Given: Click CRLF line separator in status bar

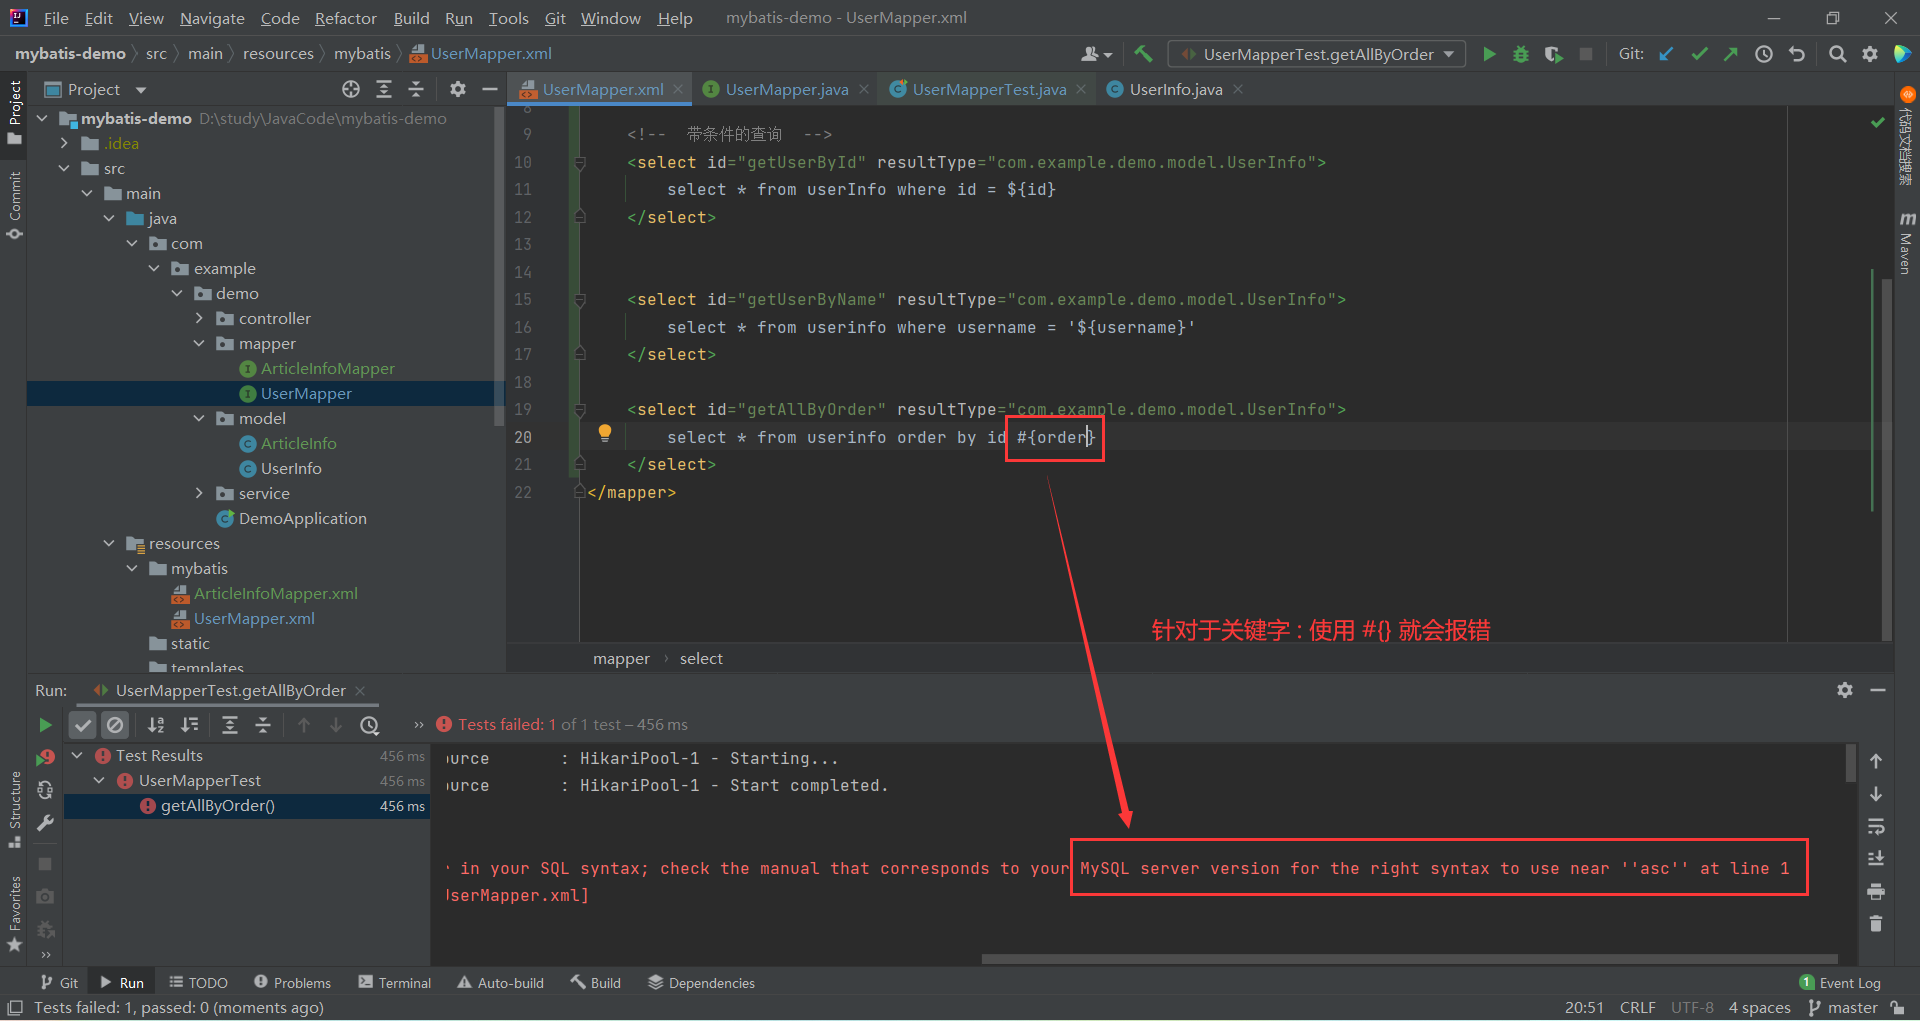Looking at the screenshot, I should (x=1637, y=1008).
